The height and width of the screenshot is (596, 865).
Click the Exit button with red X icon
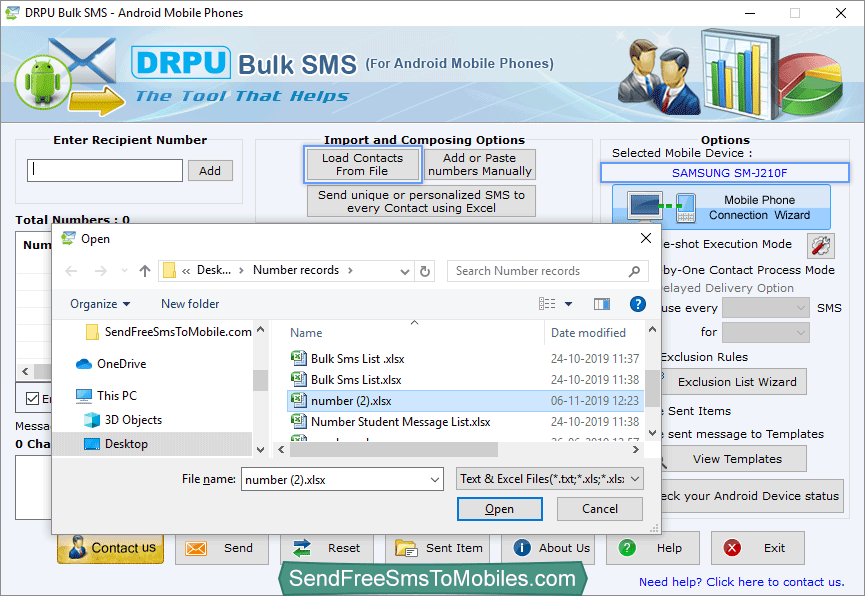pyautogui.click(x=757, y=548)
